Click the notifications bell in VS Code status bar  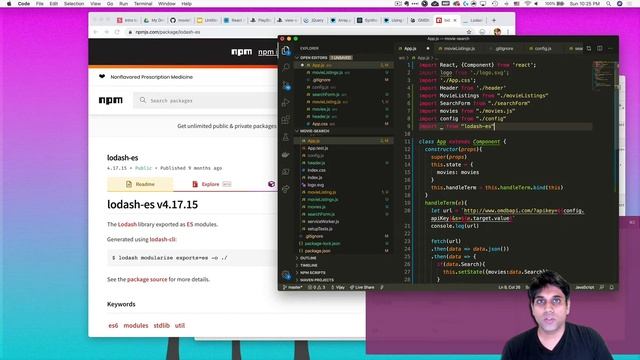pos(611,287)
